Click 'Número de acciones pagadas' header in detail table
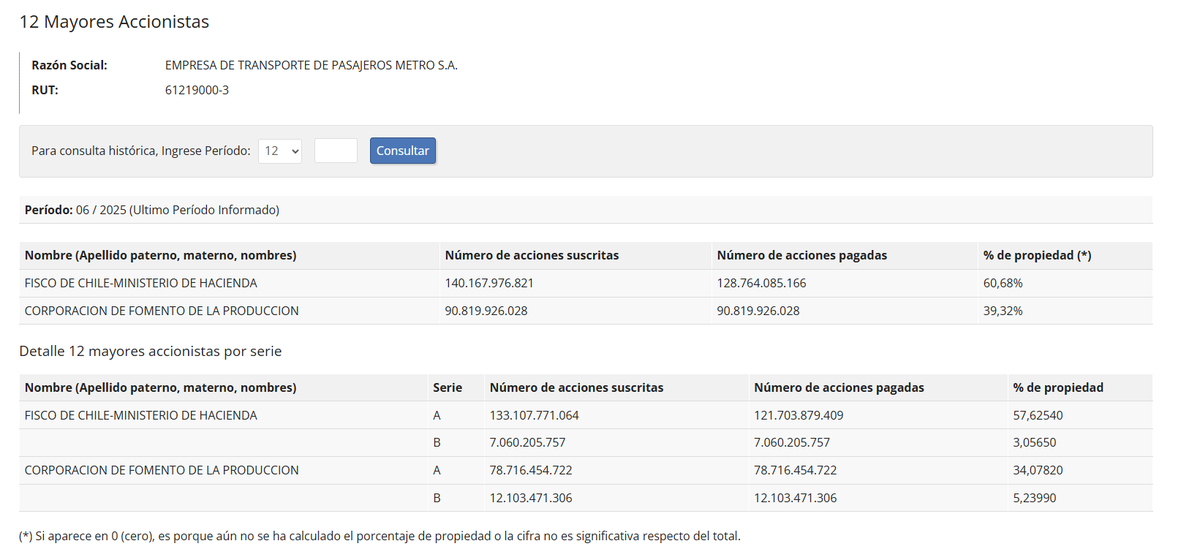Viewport: 1200px width, 549px height. coord(839,387)
